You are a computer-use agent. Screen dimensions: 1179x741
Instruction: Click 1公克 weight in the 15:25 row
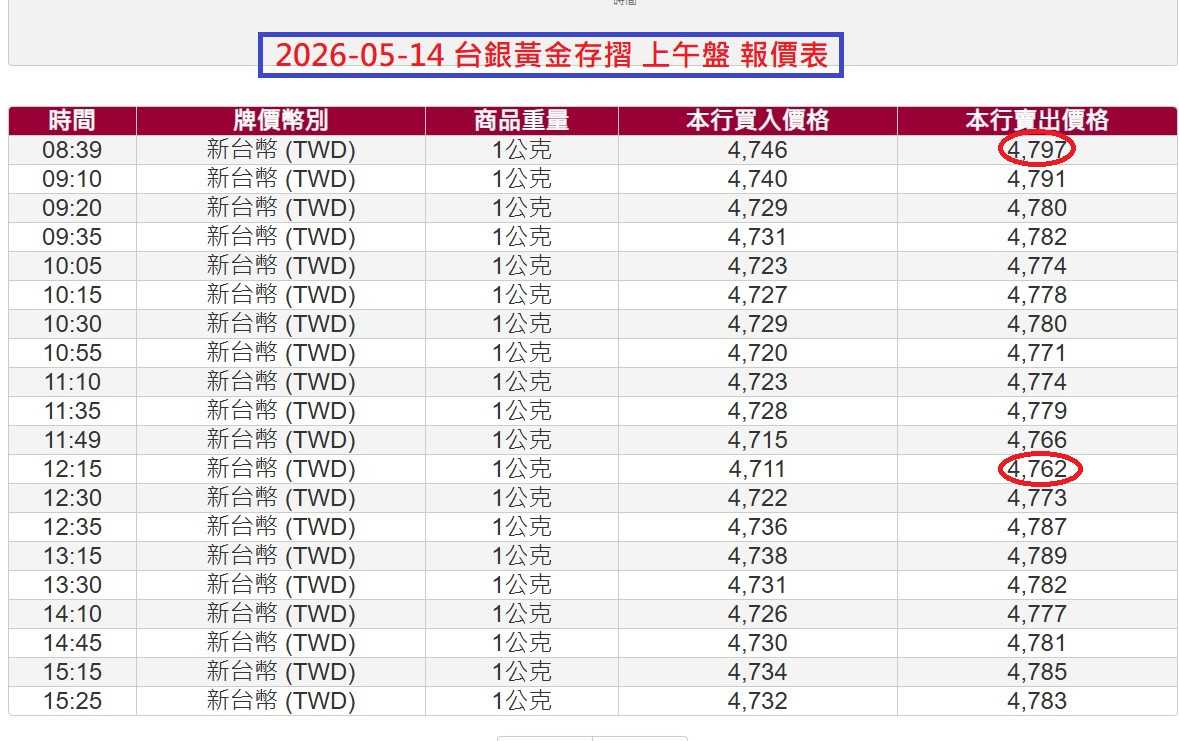pyautogui.click(x=522, y=701)
